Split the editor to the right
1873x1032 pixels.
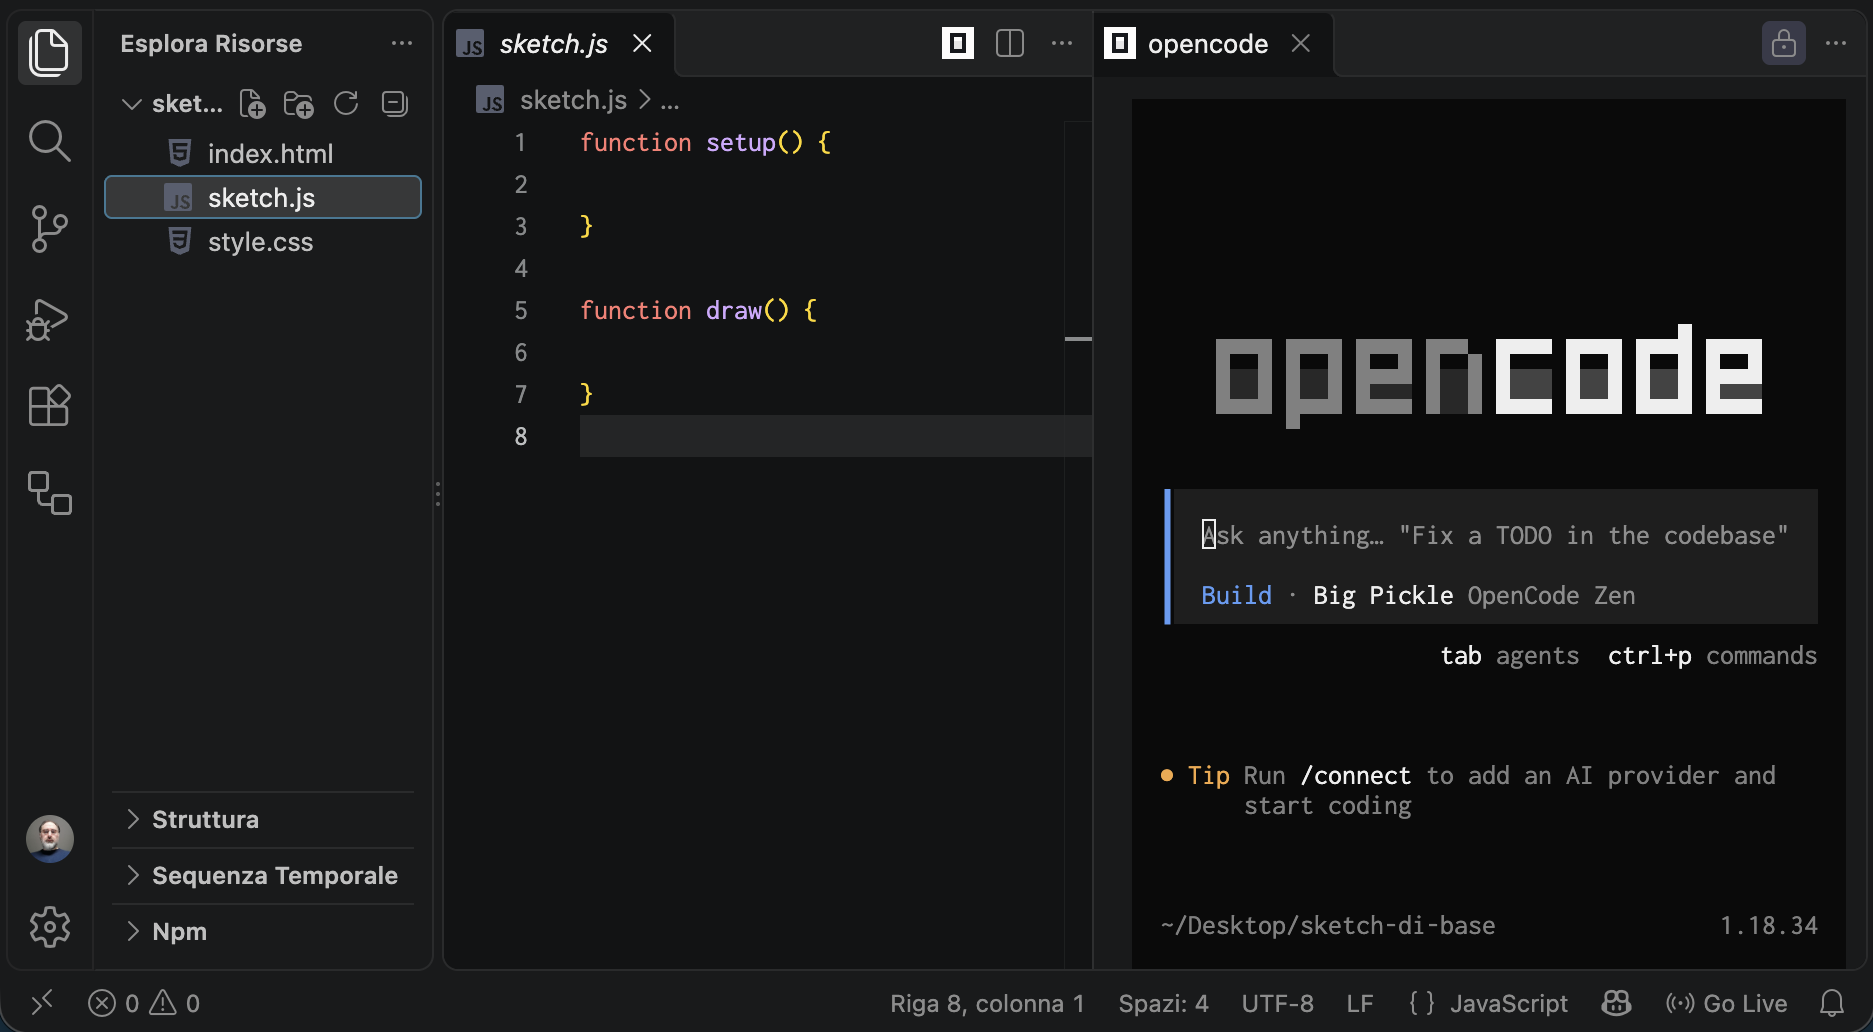click(x=1010, y=43)
